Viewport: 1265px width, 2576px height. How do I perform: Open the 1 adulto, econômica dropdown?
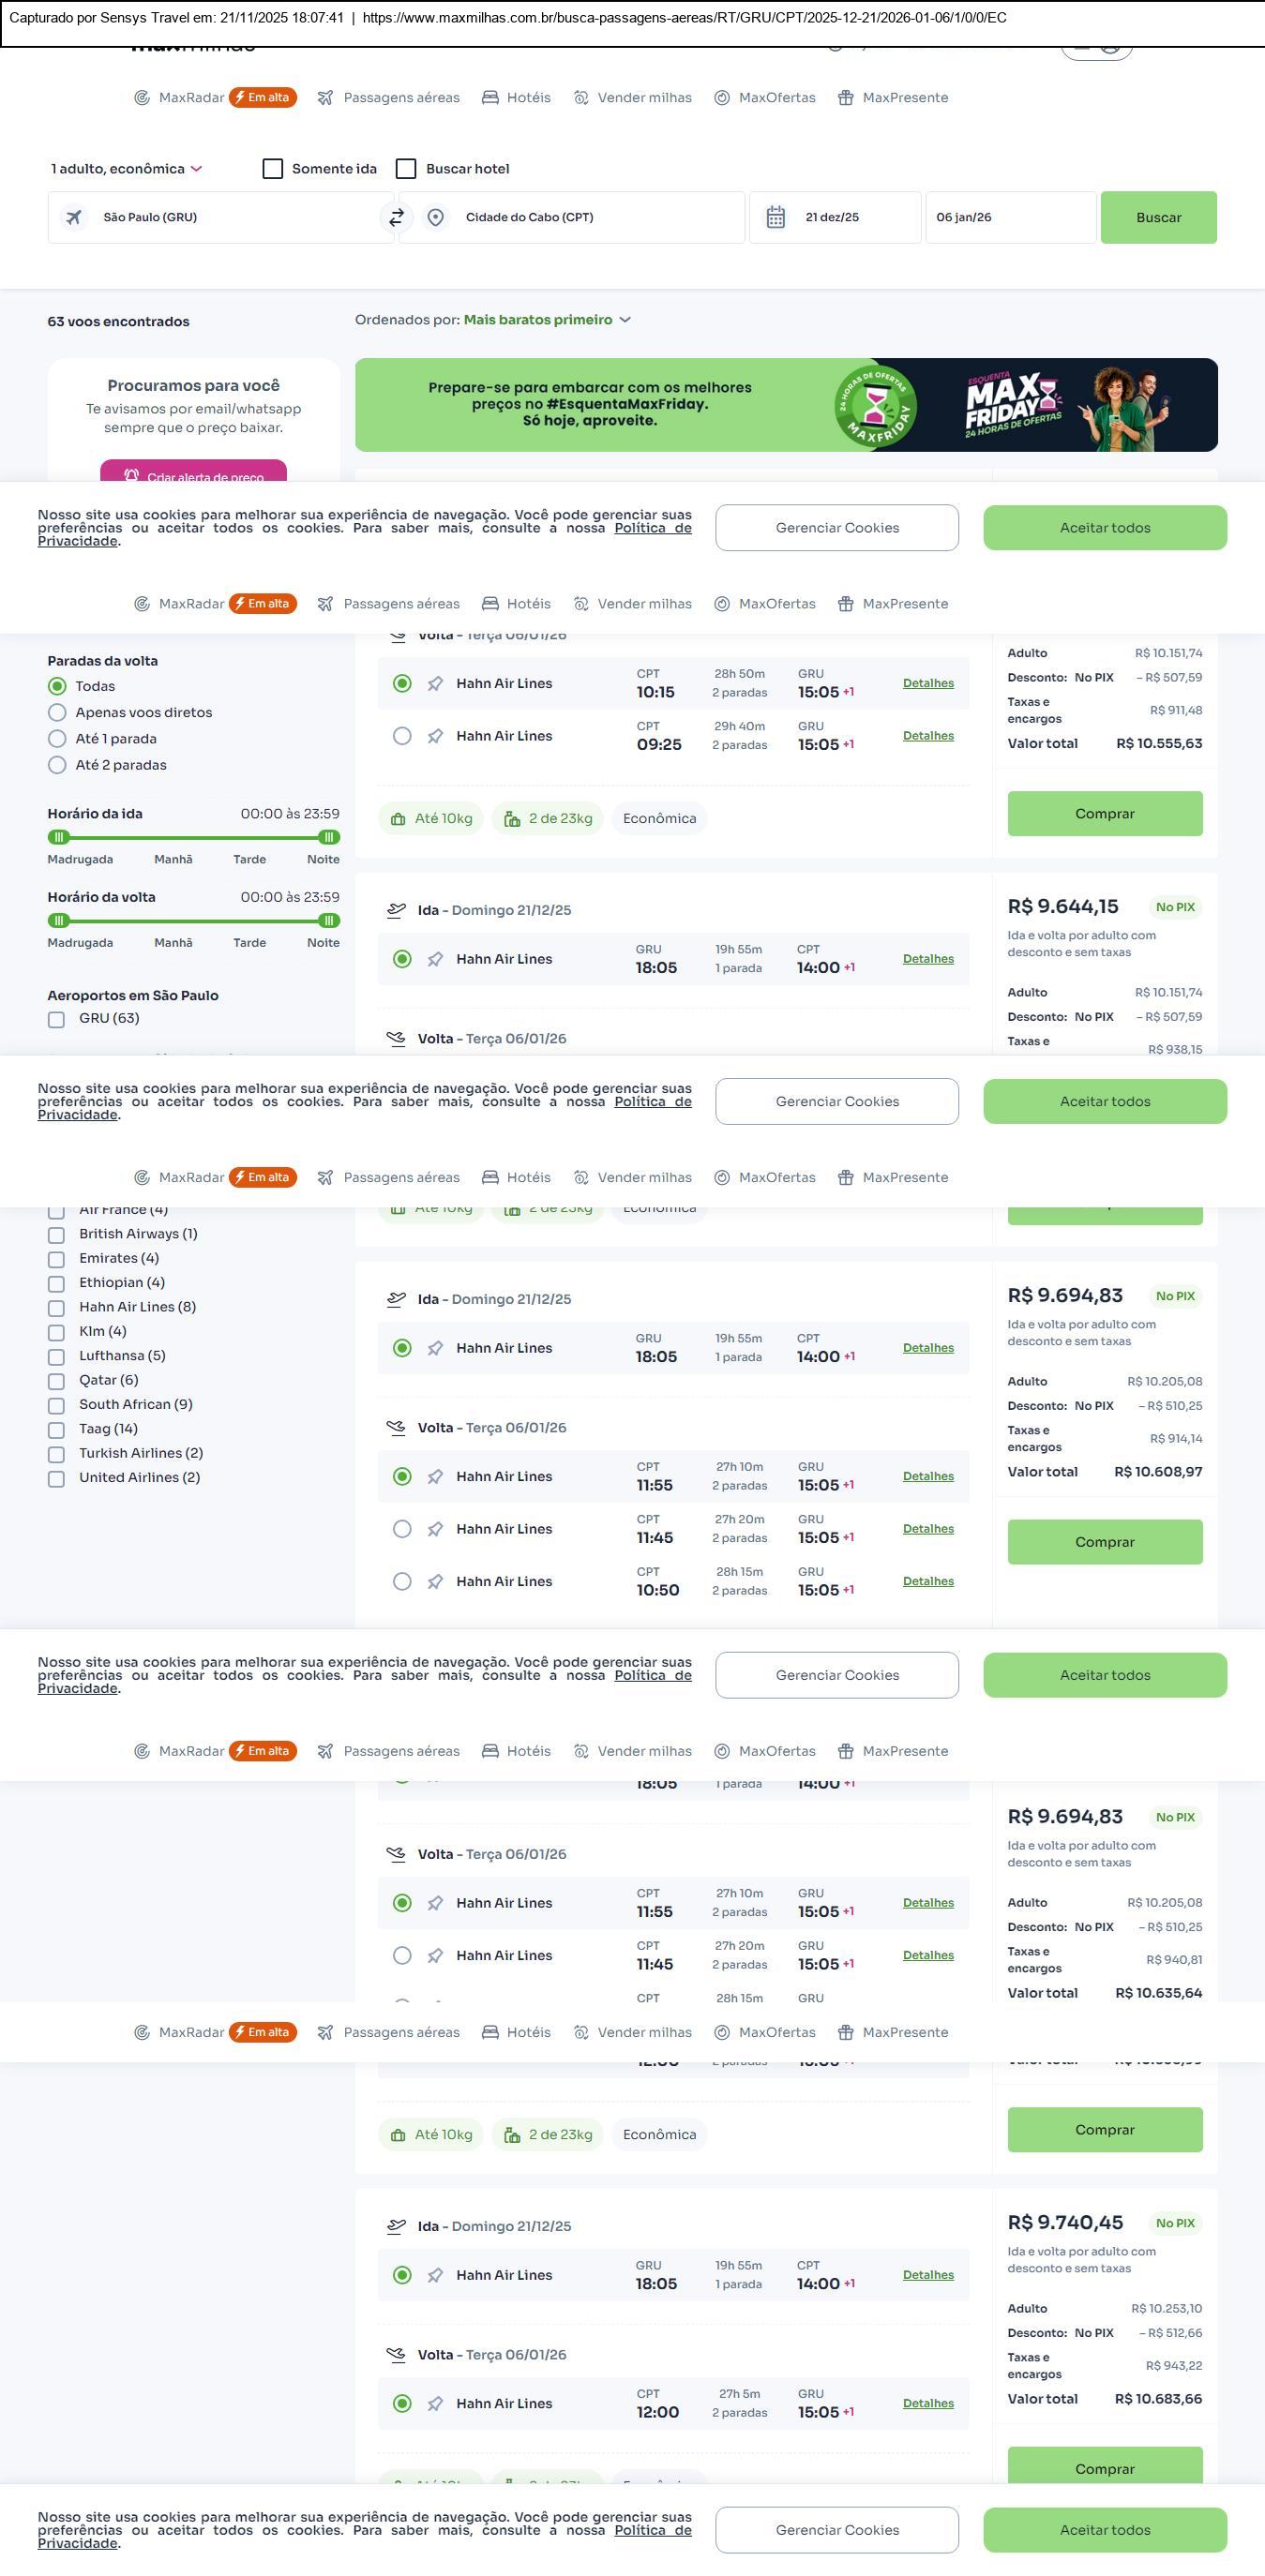point(126,169)
